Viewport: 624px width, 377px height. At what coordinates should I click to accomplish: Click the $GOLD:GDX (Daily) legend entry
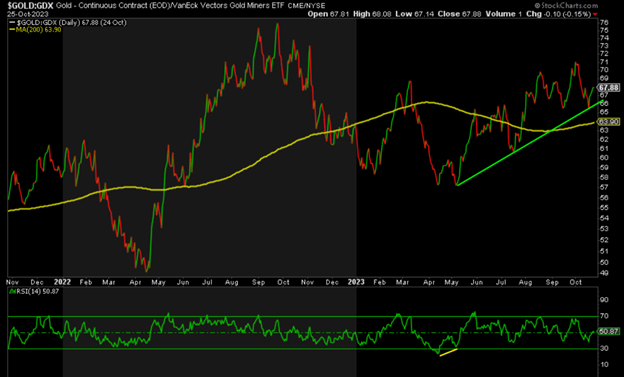(x=68, y=23)
